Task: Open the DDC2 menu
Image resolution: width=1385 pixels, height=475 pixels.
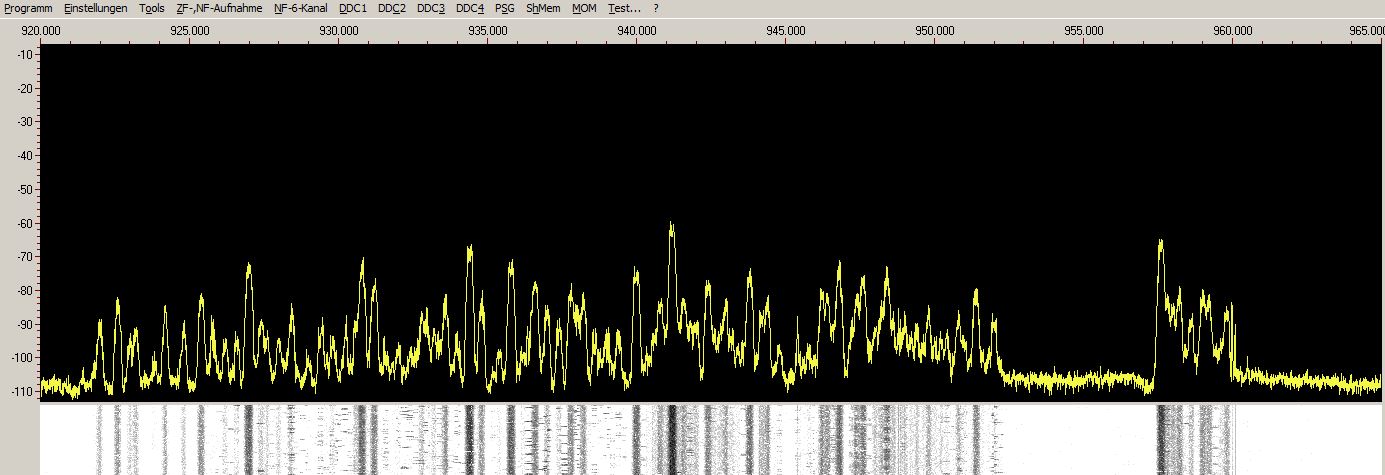Action: [392, 8]
